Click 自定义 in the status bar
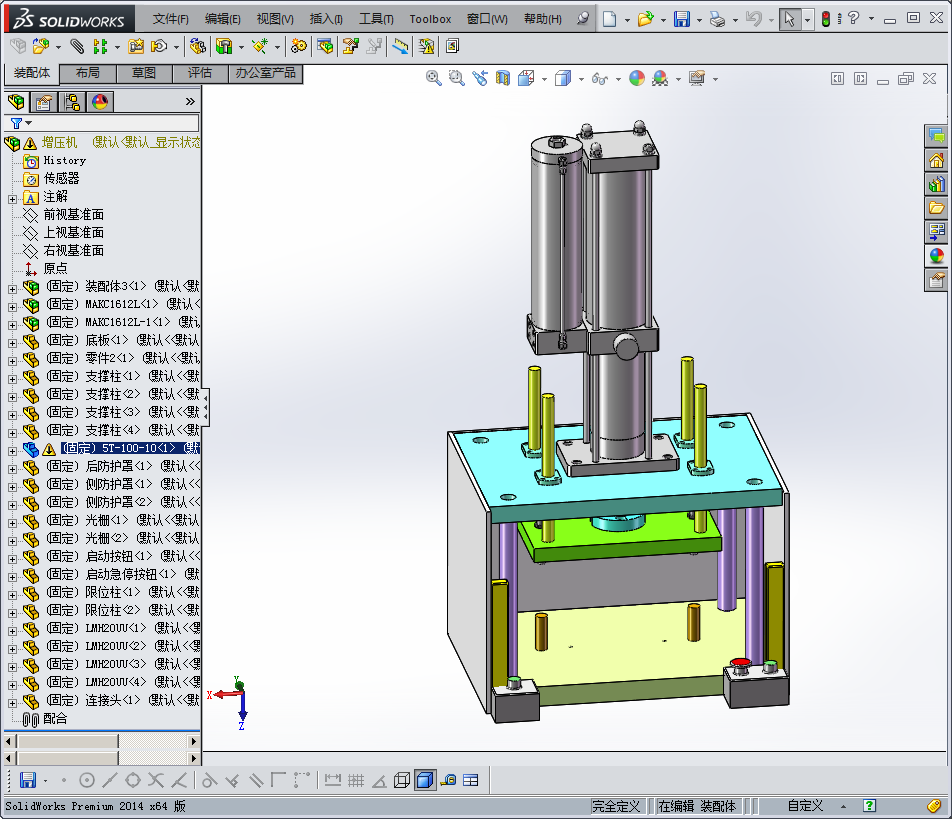 [x=805, y=806]
